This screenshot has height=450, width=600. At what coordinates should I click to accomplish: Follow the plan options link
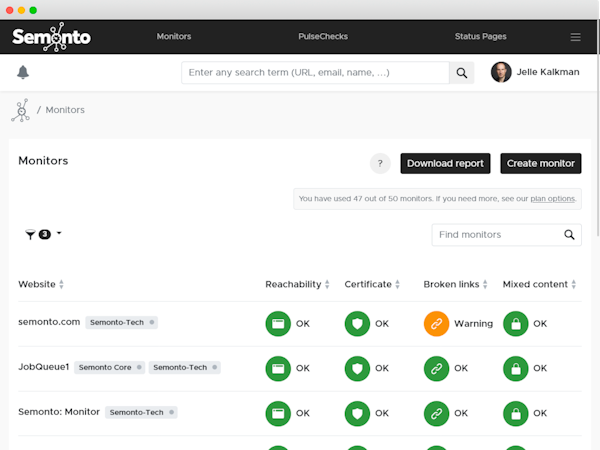click(x=552, y=199)
